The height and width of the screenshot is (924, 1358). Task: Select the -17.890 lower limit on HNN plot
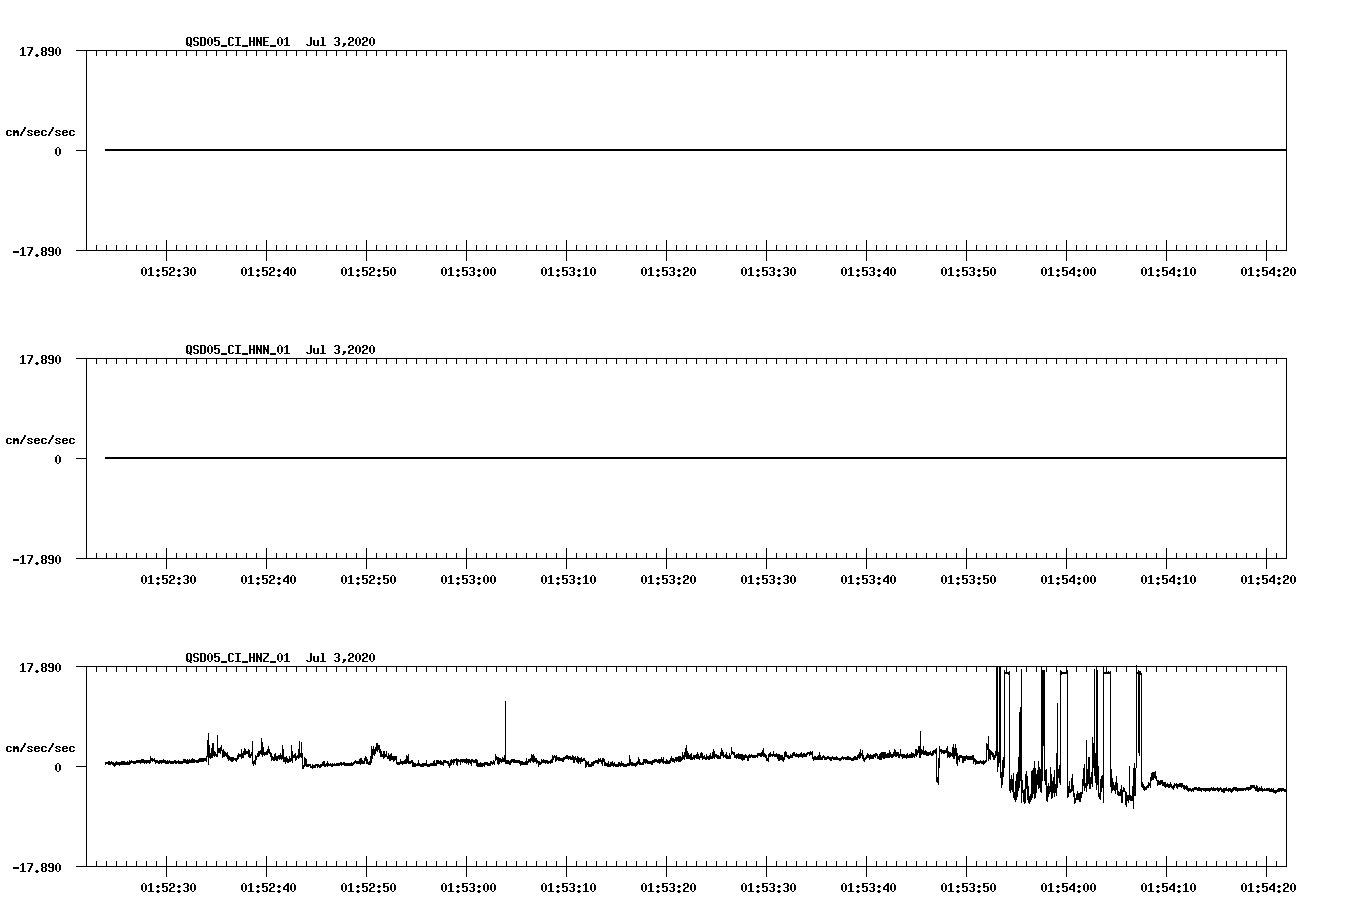click(x=37, y=559)
